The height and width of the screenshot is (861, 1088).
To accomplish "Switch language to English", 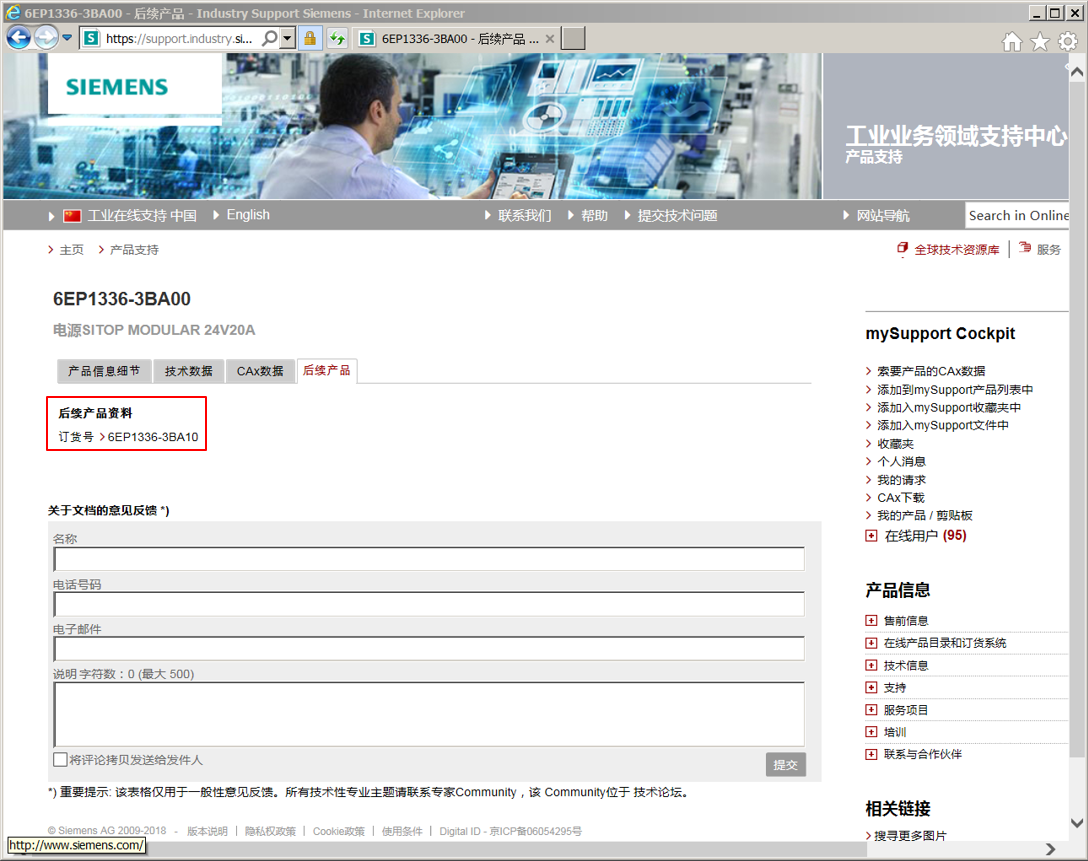I will click(248, 214).
